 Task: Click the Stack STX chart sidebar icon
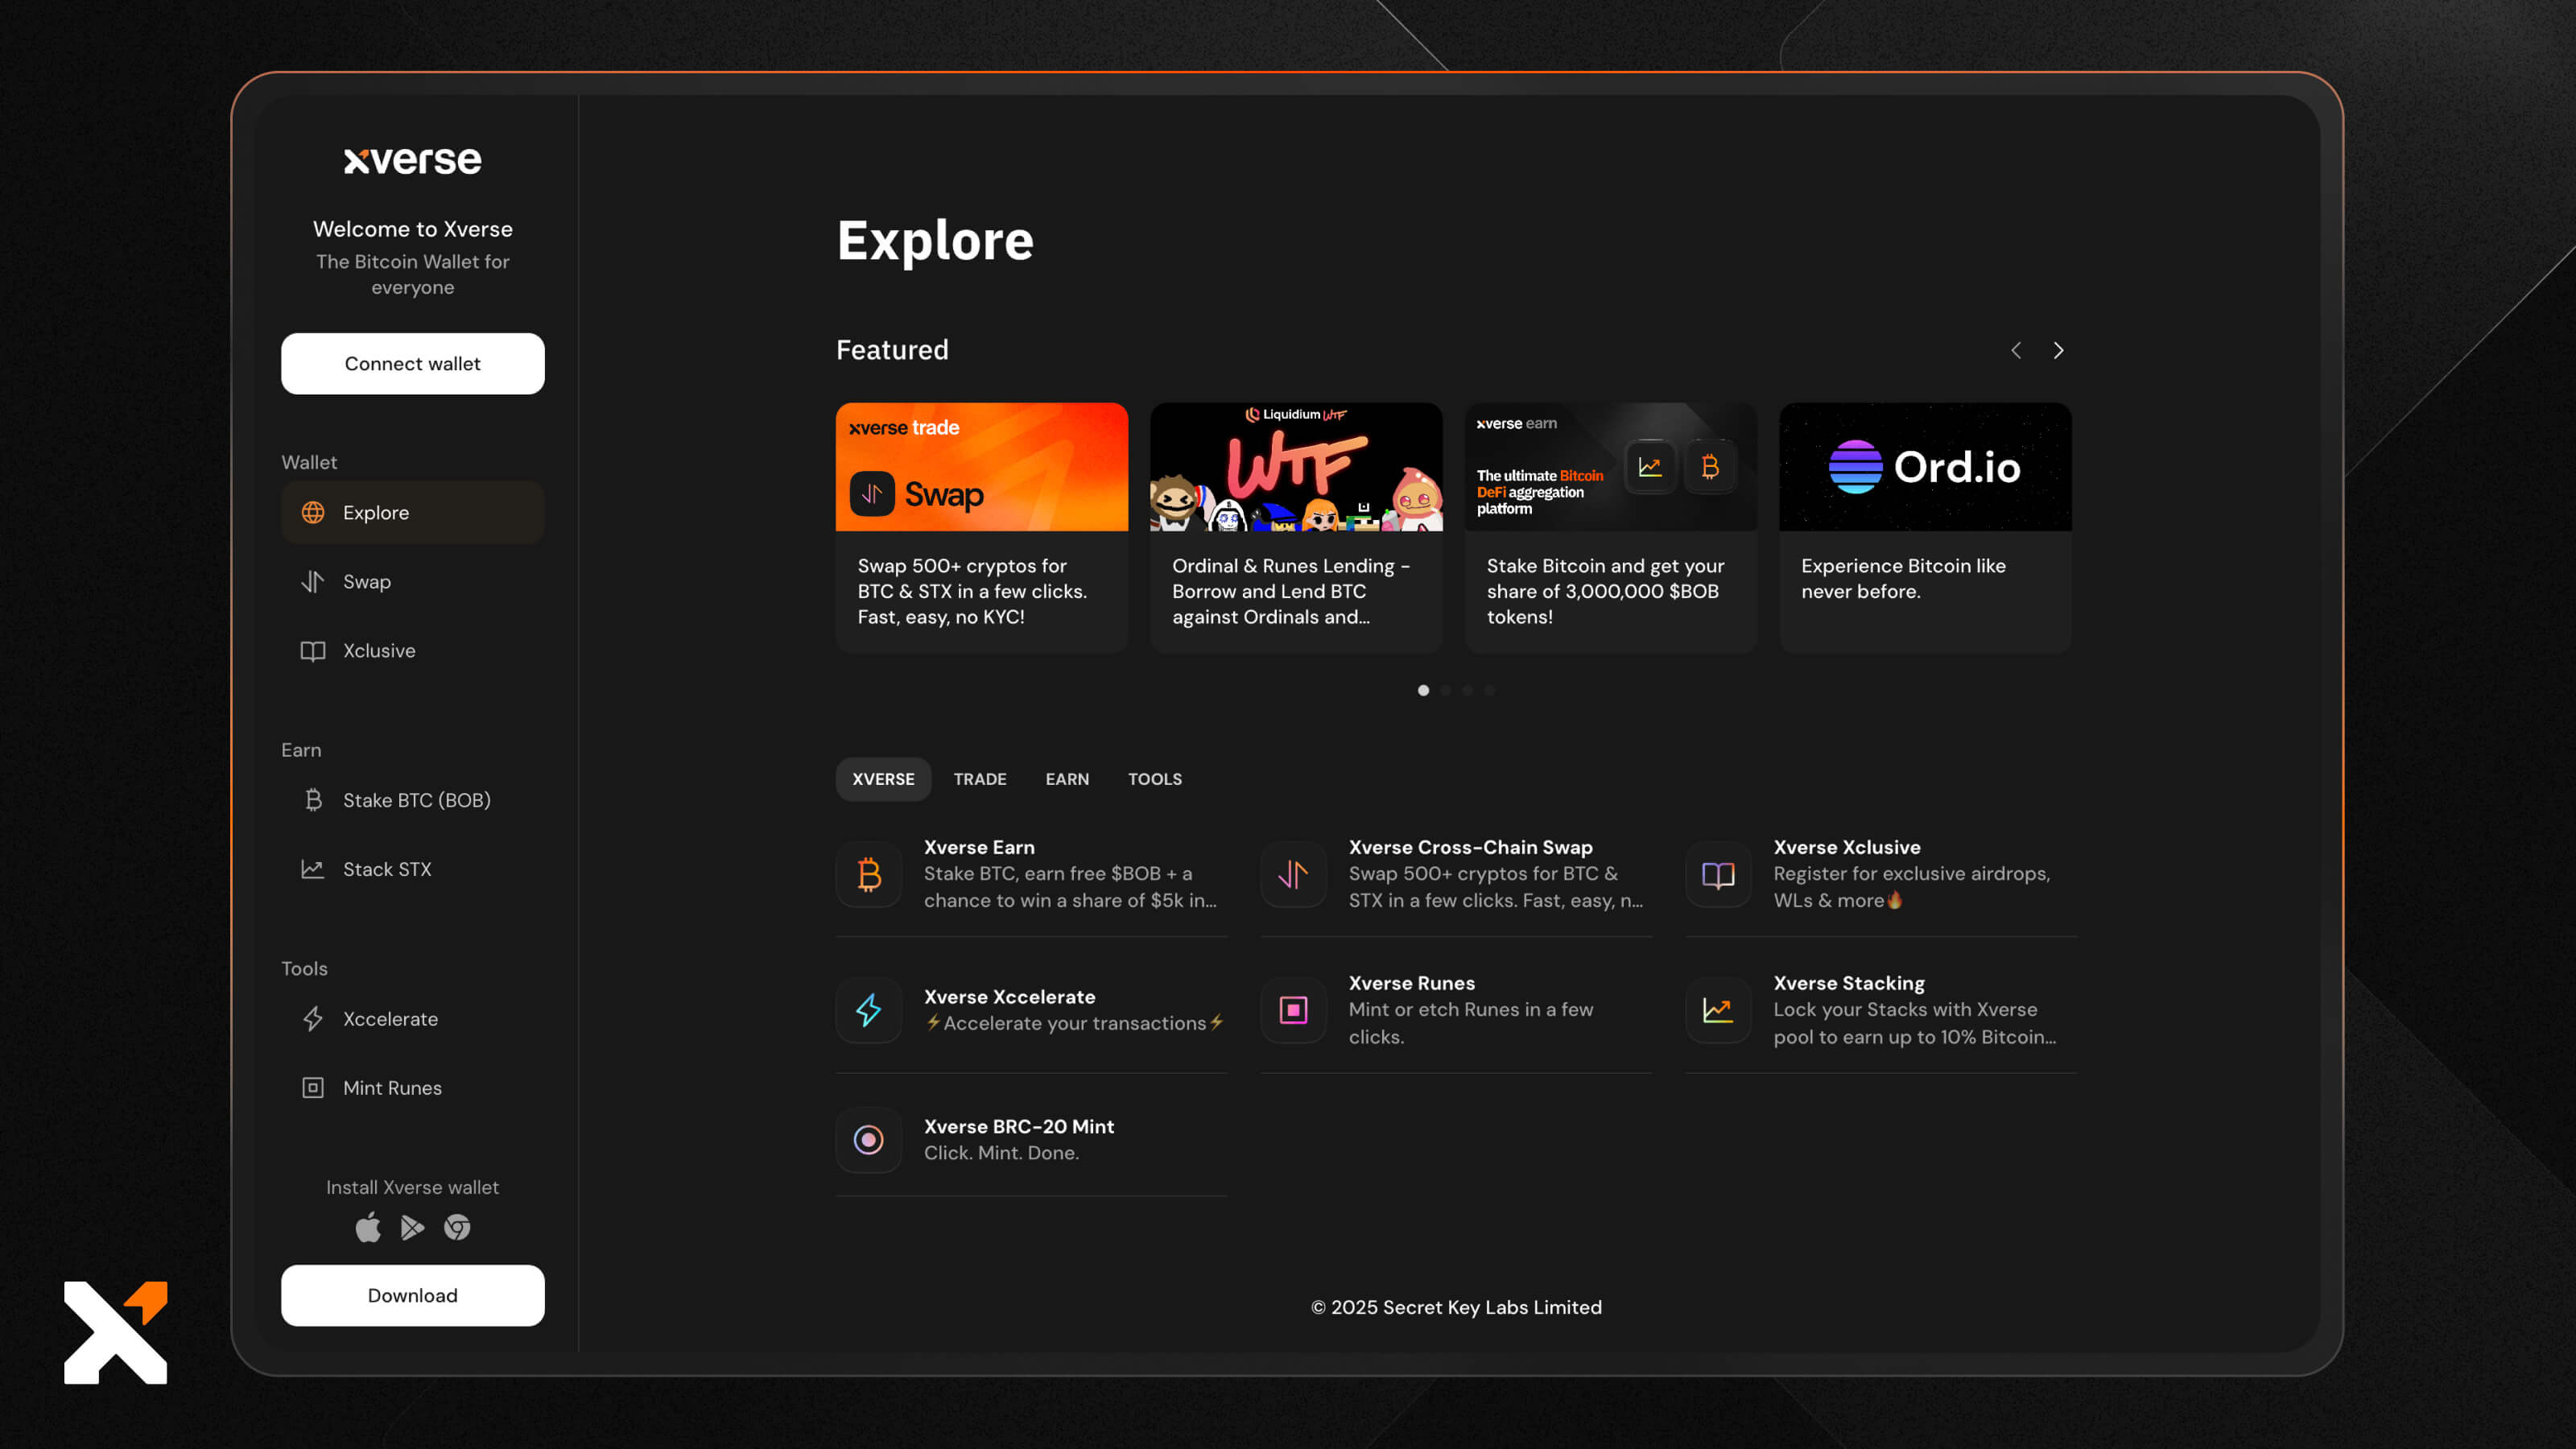point(313,869)
